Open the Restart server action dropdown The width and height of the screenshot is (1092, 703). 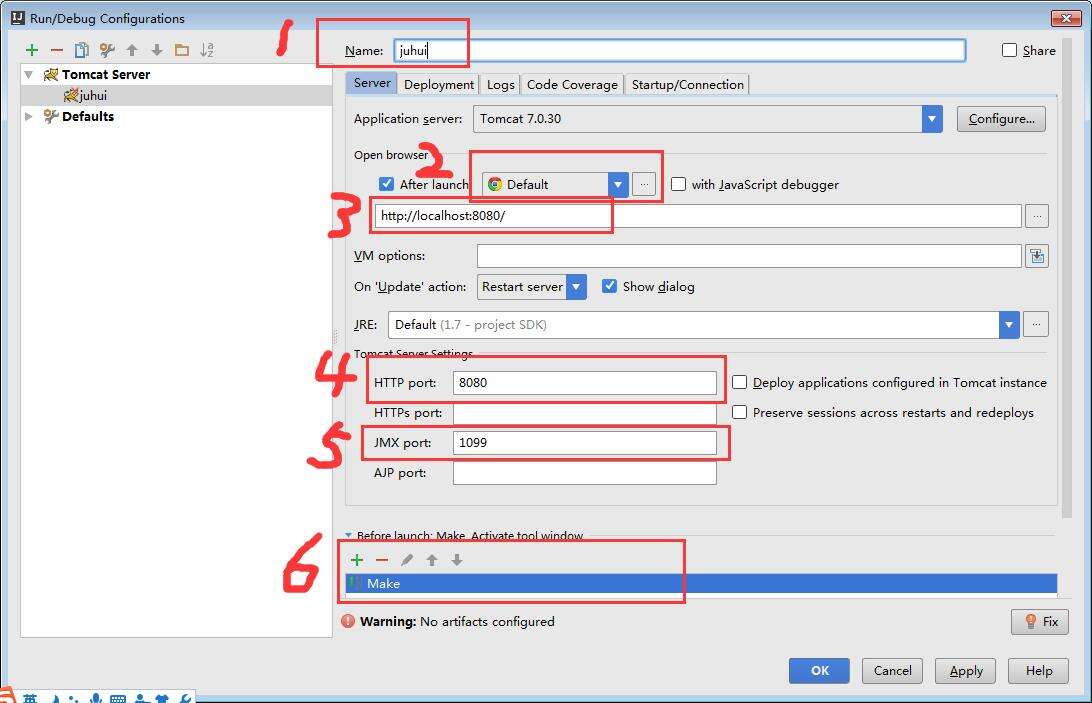pos(576,287)
